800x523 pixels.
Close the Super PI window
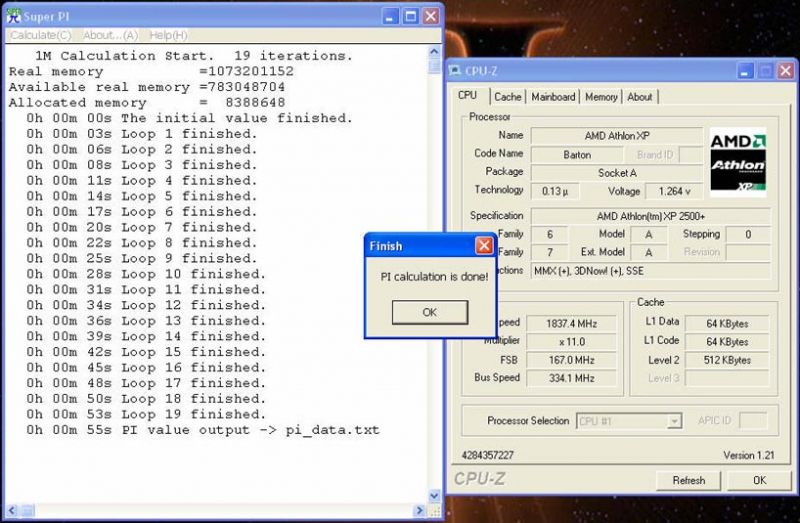(431, 16)
